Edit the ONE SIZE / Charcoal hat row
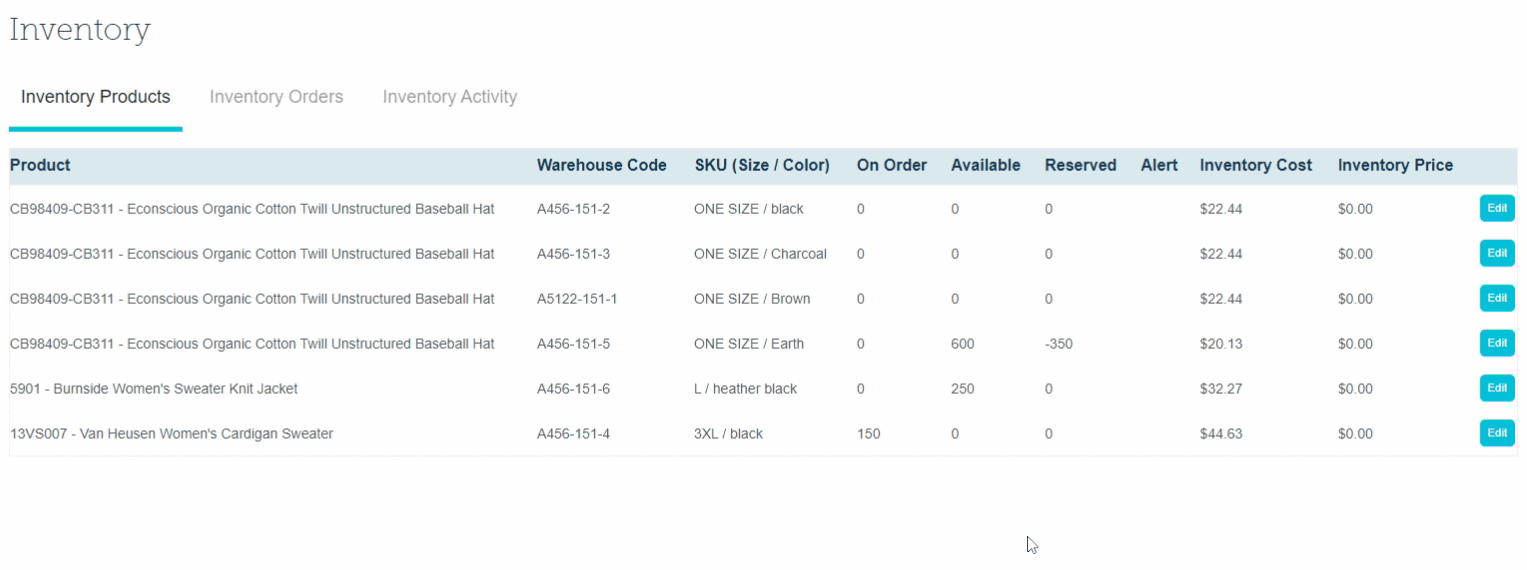Viewport: 1527px width, 570px height. point(1496,253)
